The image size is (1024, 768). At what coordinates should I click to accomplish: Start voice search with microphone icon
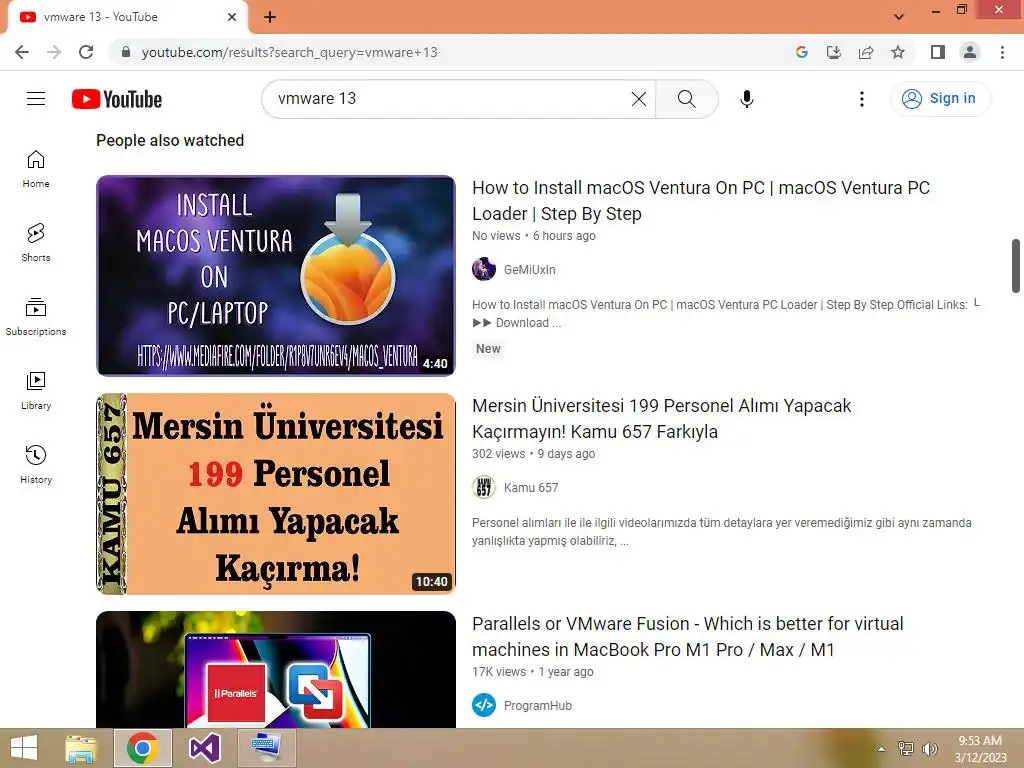tap(746, 99)
